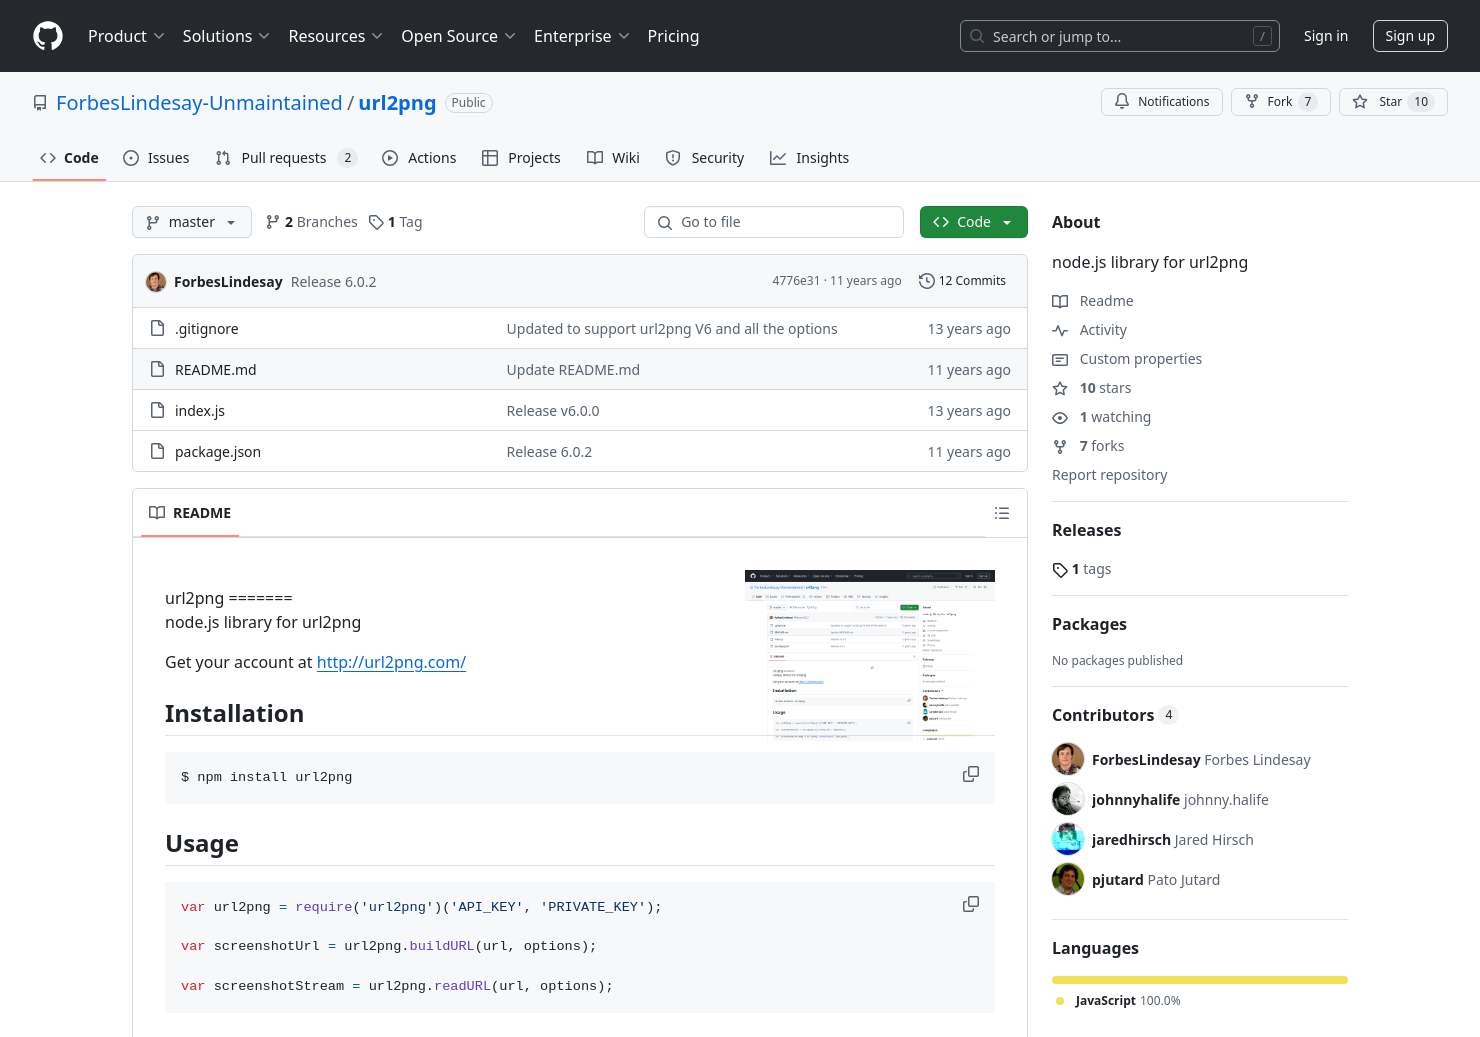The width and height of the screenshot is (1480, 1037).
Task: Open the master branch dropdown
Action: tap(192, 222)
